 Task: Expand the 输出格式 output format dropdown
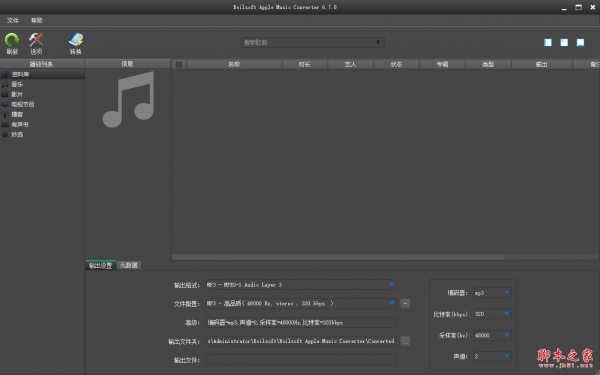[391, 285]
